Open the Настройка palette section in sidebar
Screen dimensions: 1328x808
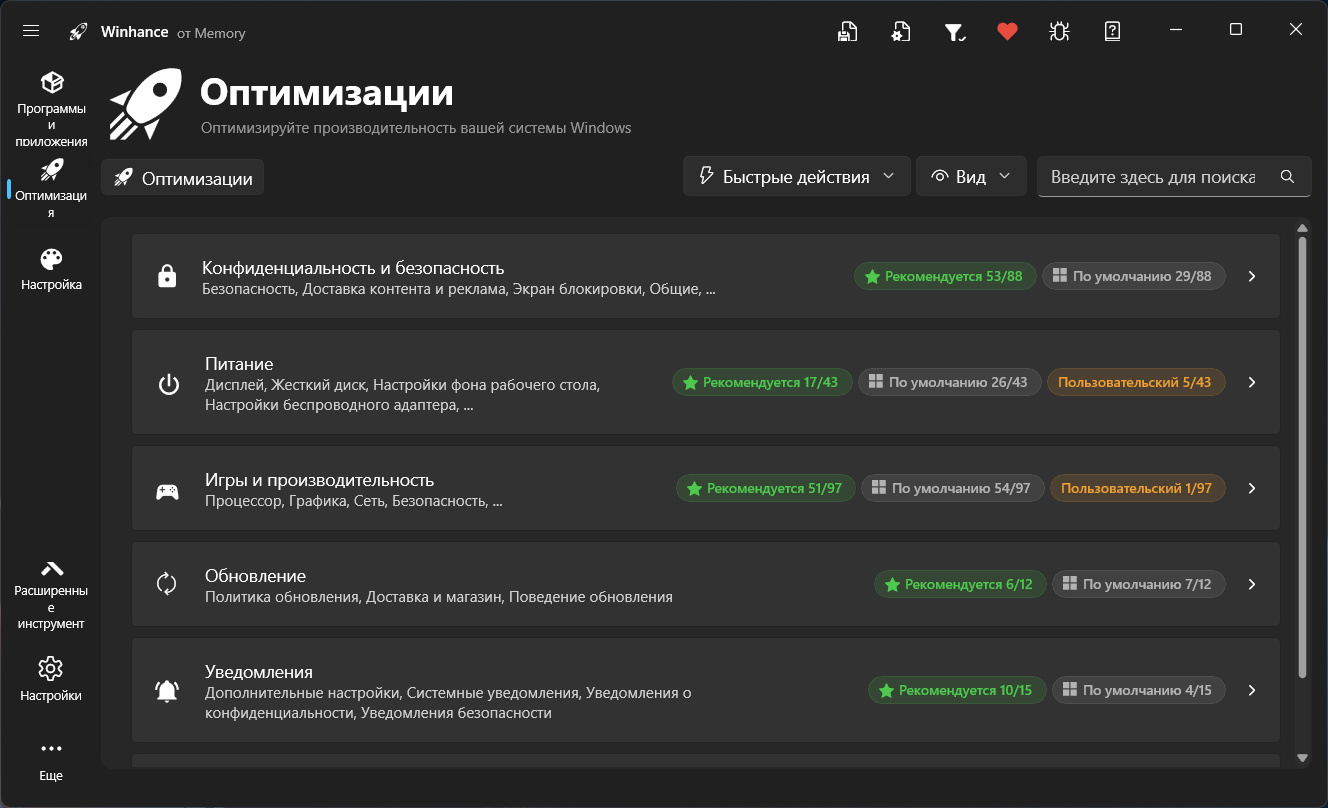(51, 270)
